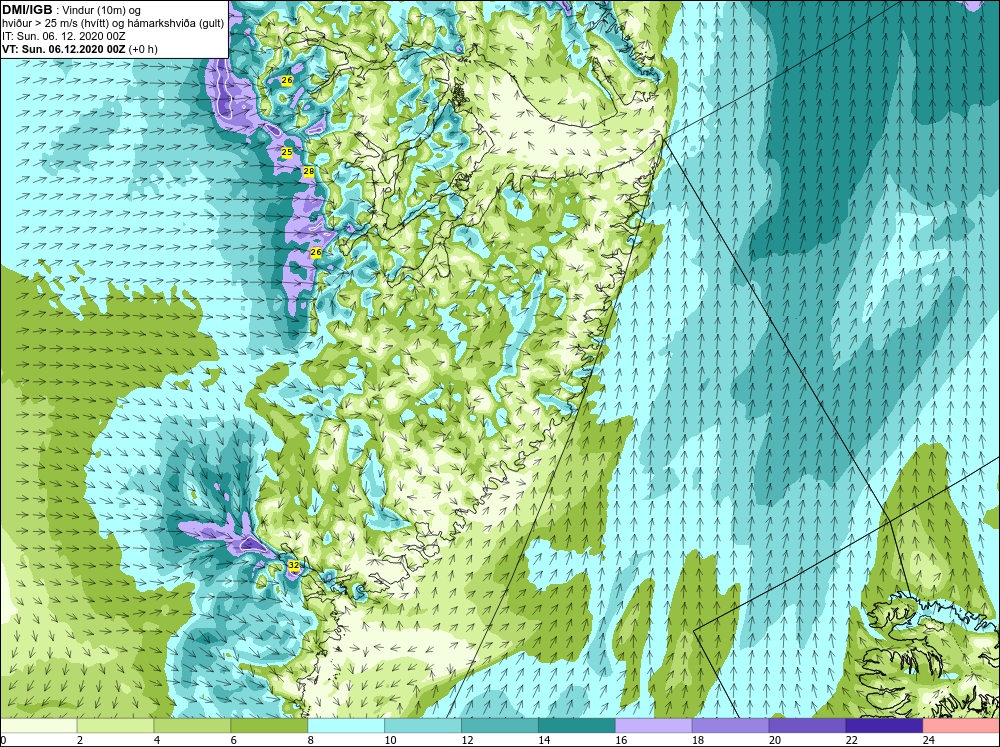This screenshot has width=1000, height=747.
Task: Click scale value '10' on the color bar
Action: pos(390,740)
